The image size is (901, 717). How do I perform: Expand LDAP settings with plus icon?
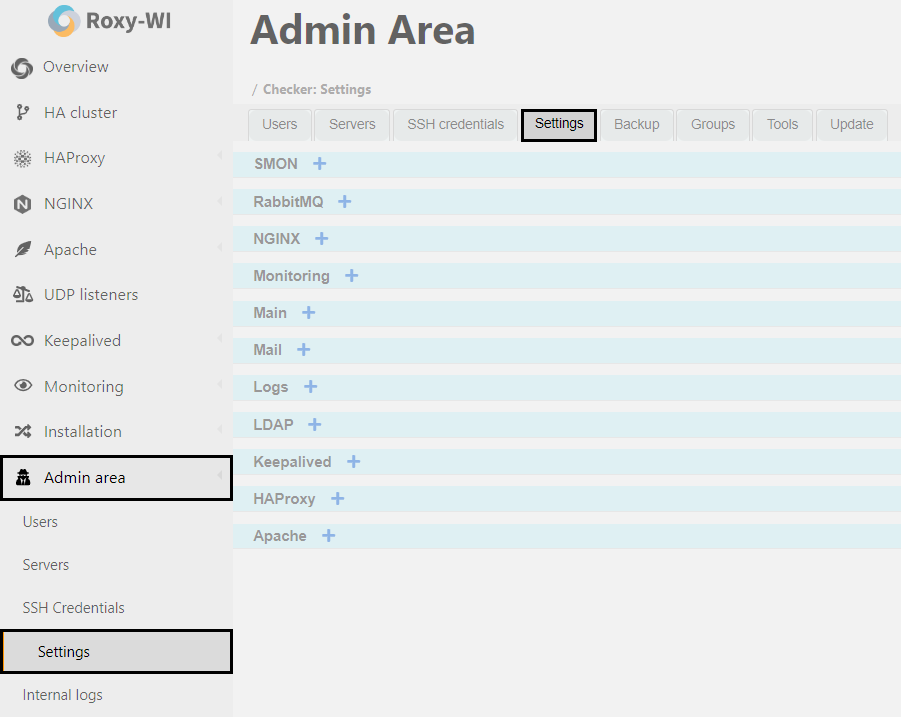314,425
